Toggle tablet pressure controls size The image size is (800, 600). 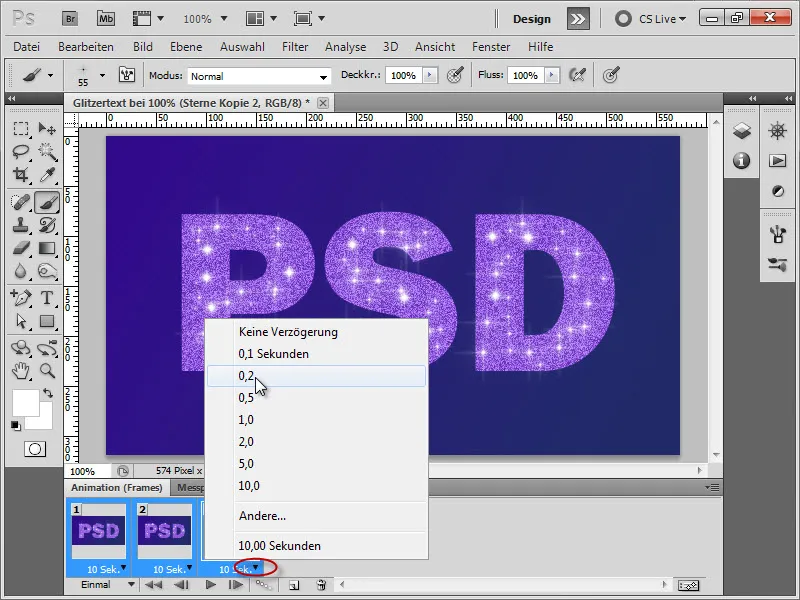(611, 76)
